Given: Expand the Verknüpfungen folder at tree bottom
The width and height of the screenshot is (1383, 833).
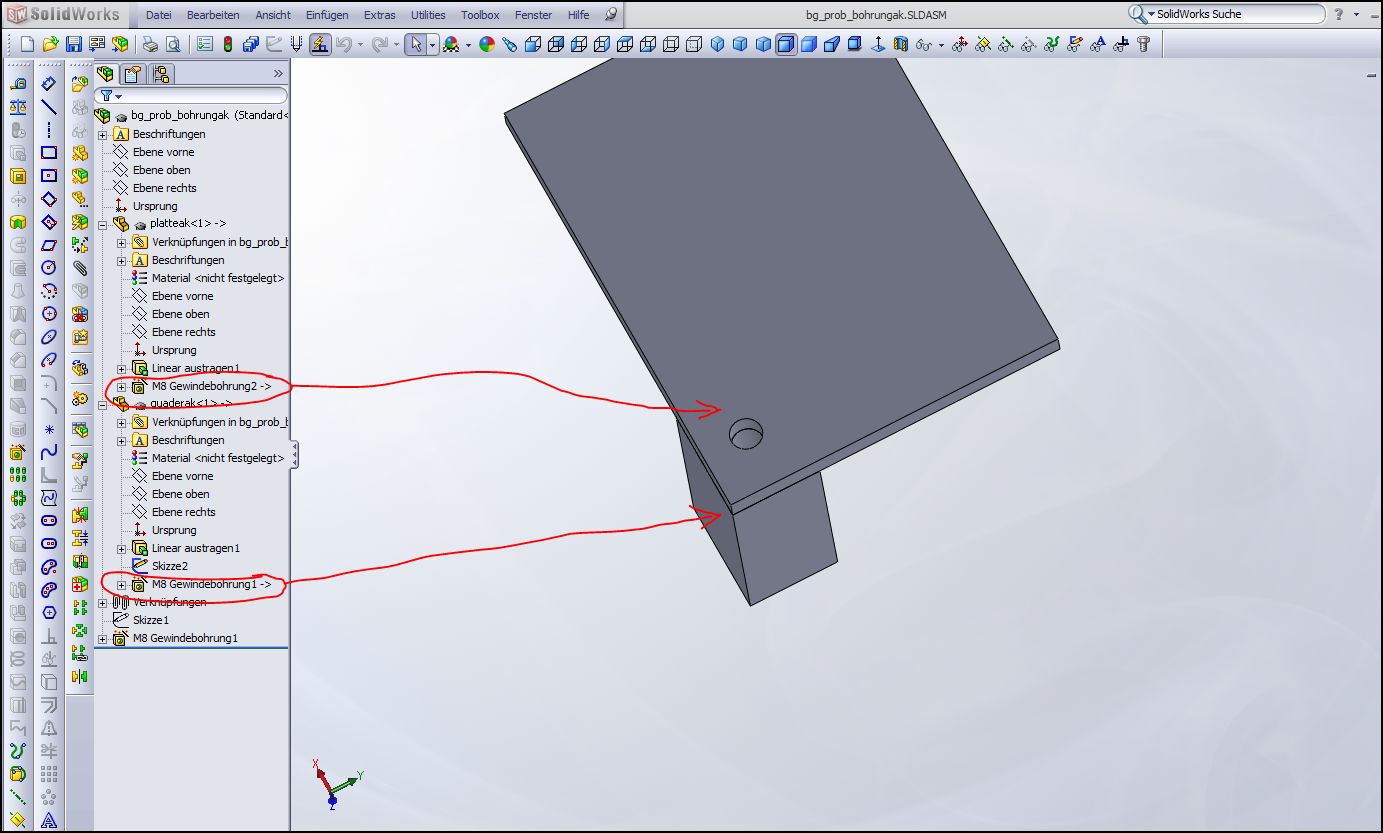Looking at the screenshot, I should tap(103, 603).
